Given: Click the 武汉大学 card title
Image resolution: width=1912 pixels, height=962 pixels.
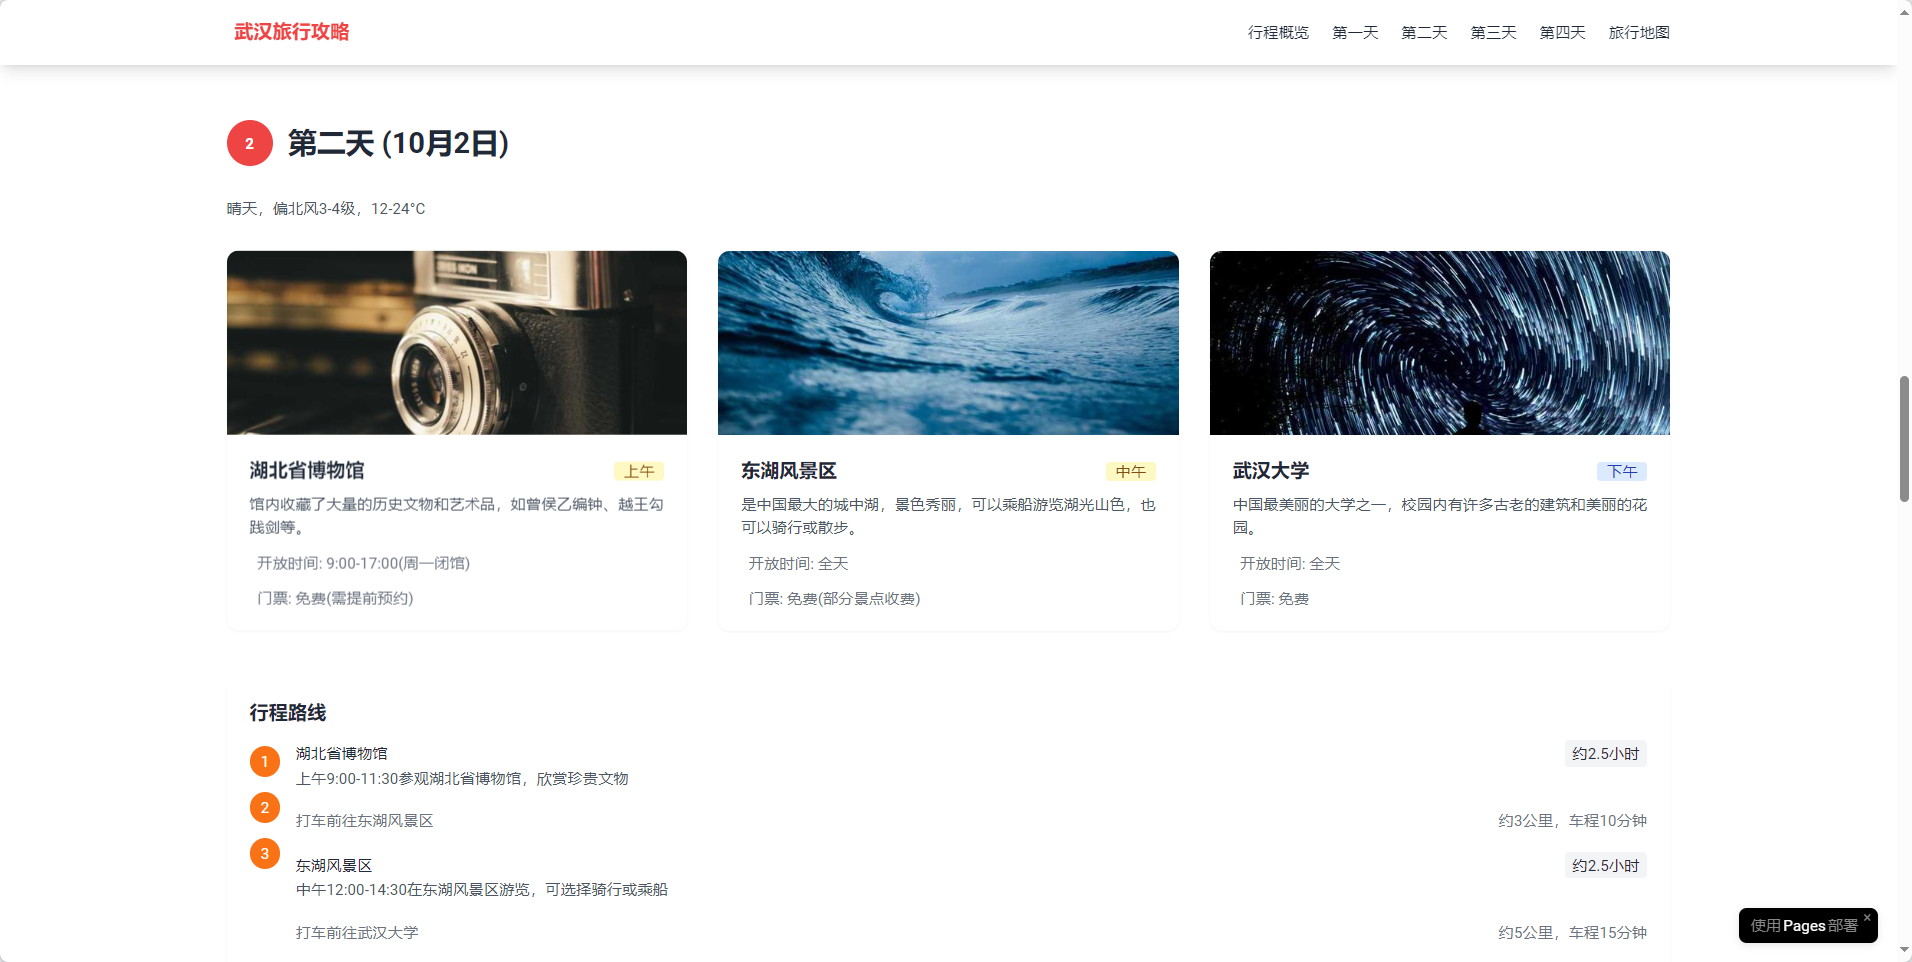Looking at the screenshot, I should (1271, 470).
